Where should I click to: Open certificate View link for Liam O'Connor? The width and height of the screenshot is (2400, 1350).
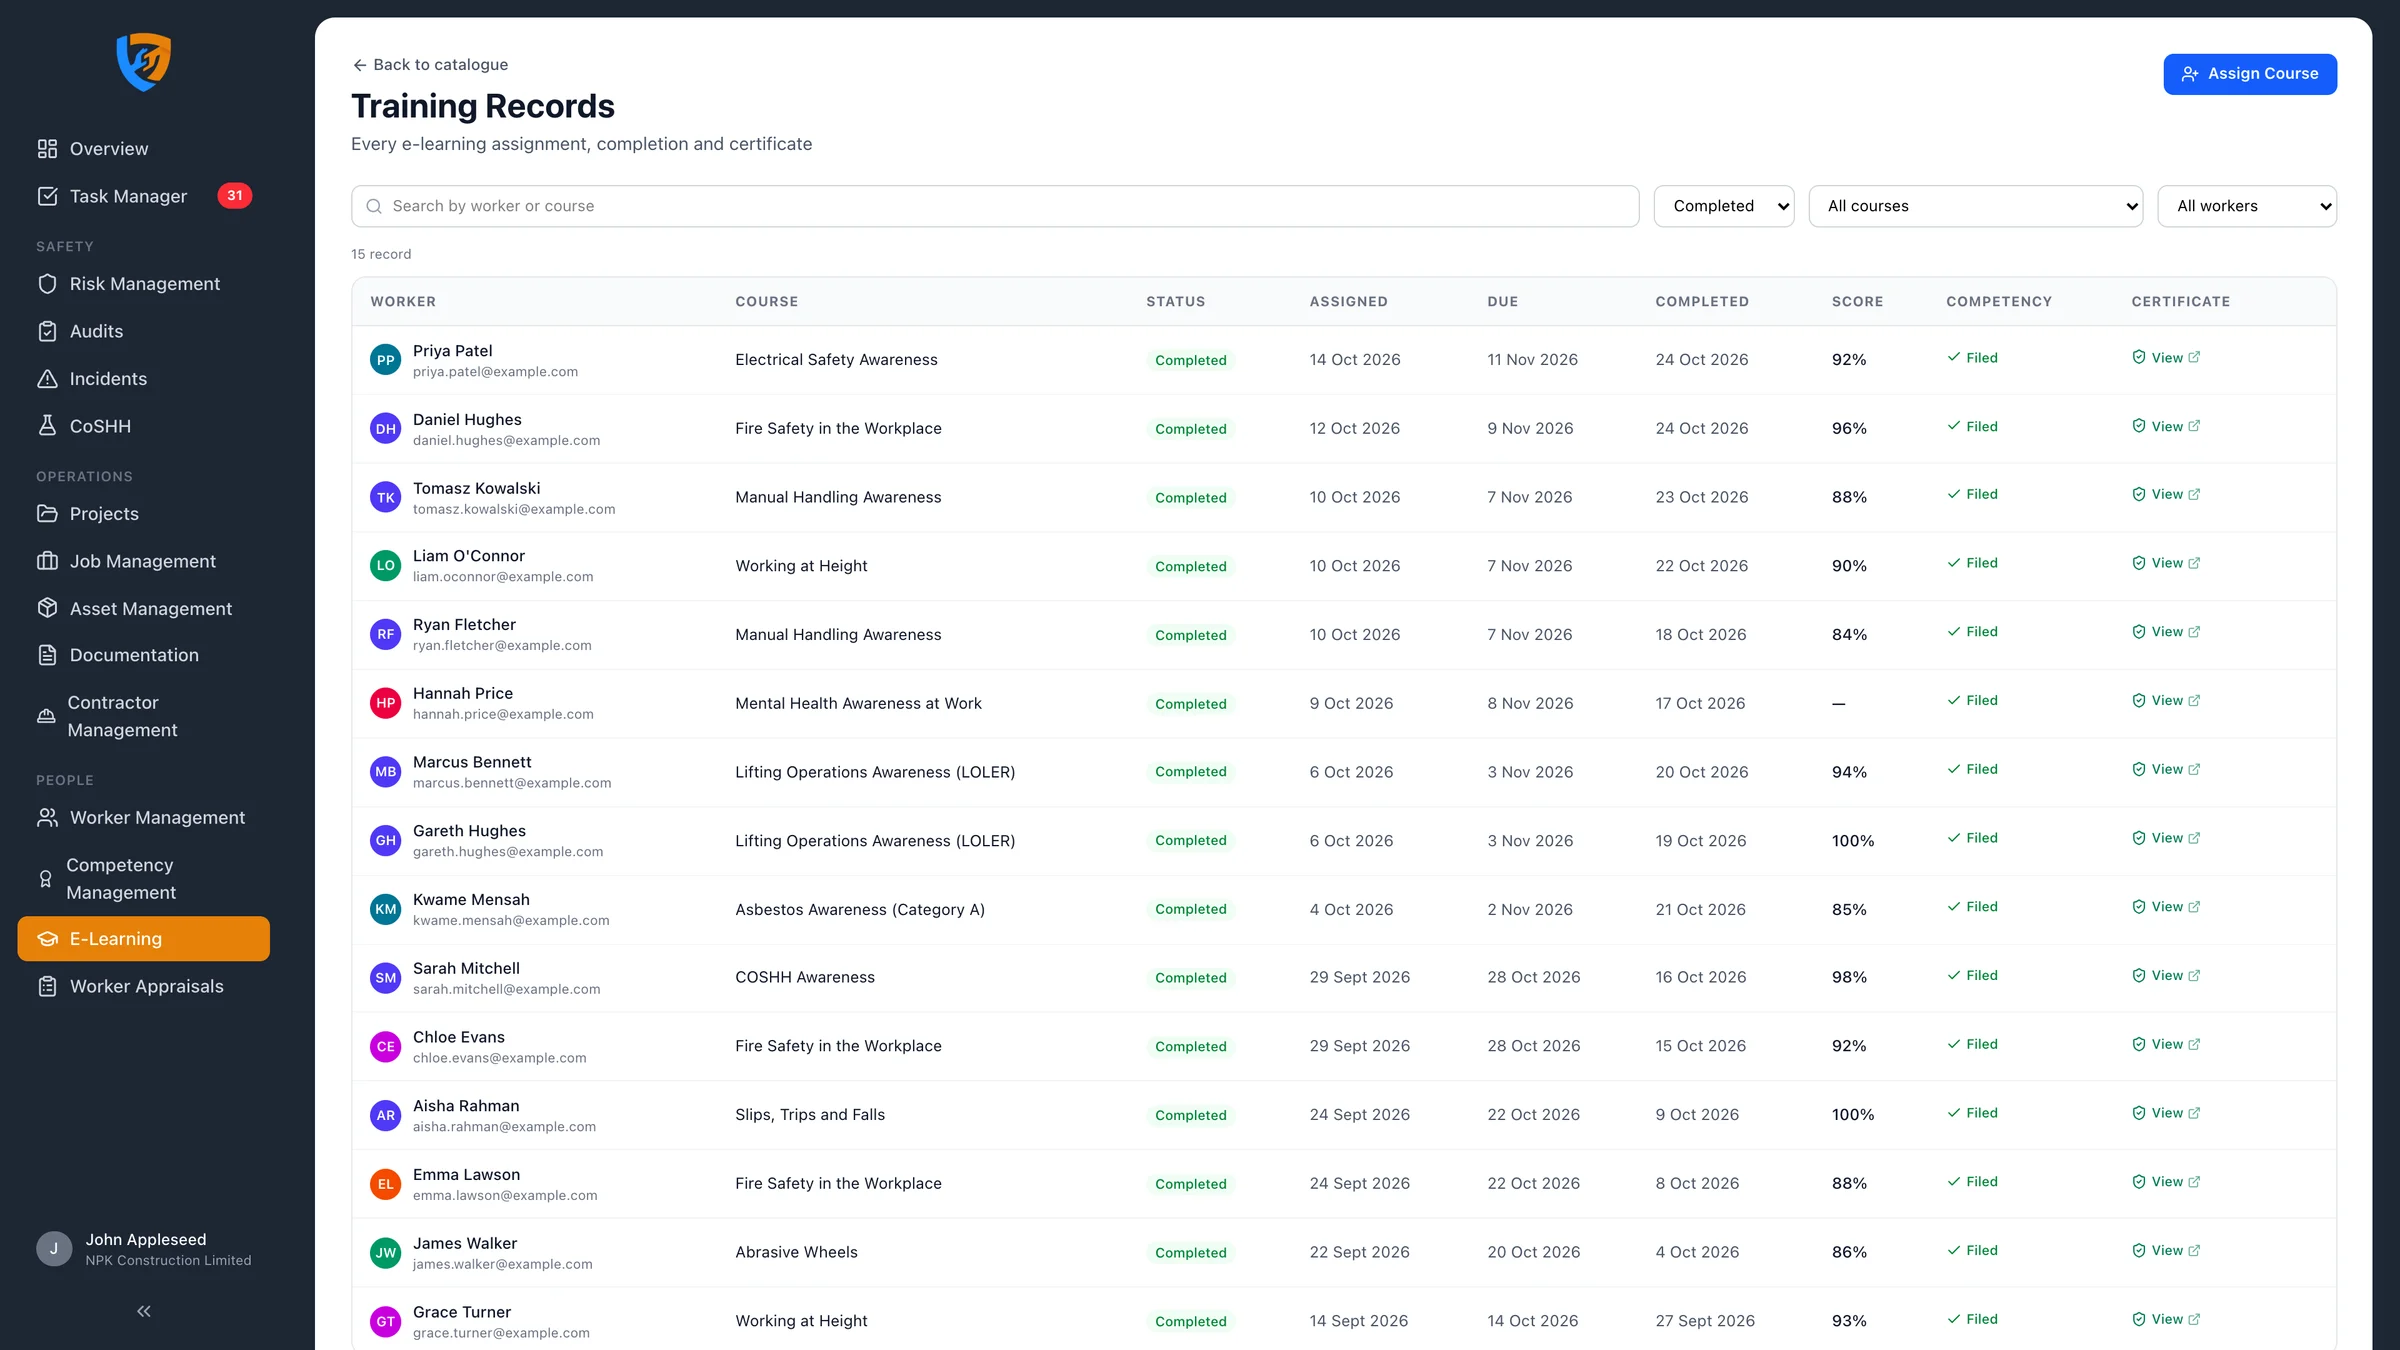pos(2166,563)
